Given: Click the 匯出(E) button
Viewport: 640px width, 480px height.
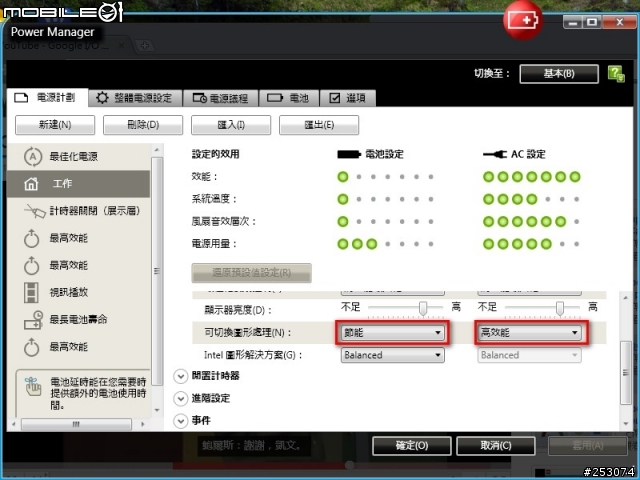Looking at the screenshot, I should [x=319, y=125].
